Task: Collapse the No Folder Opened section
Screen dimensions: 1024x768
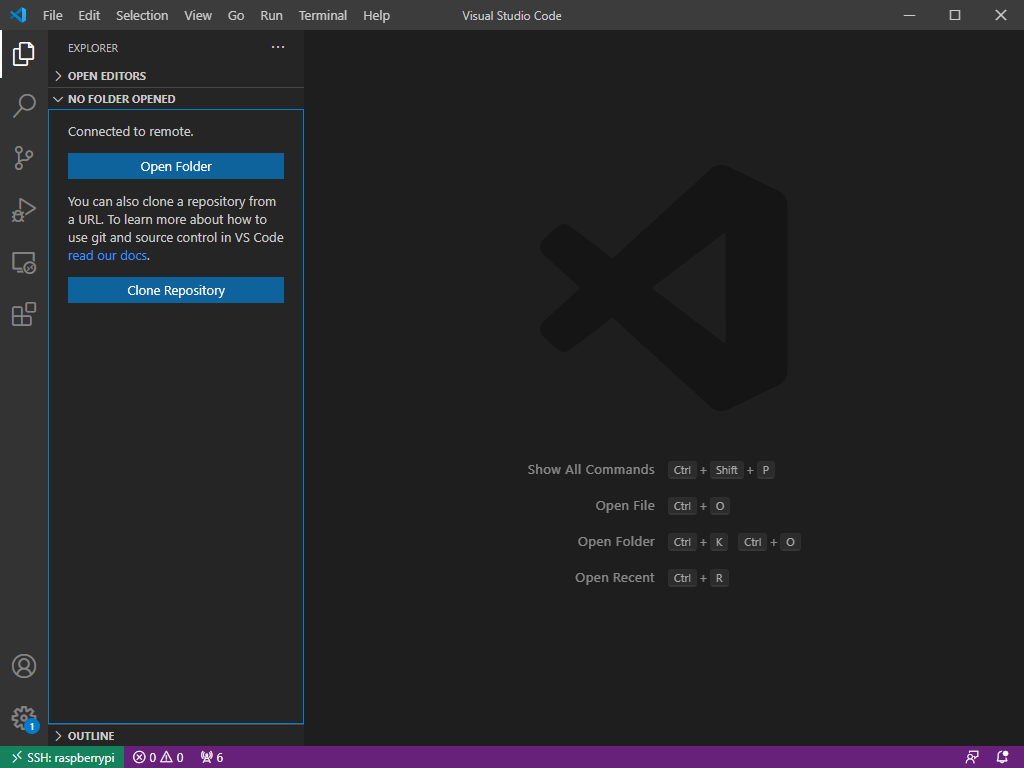Action: coord(176,99)
